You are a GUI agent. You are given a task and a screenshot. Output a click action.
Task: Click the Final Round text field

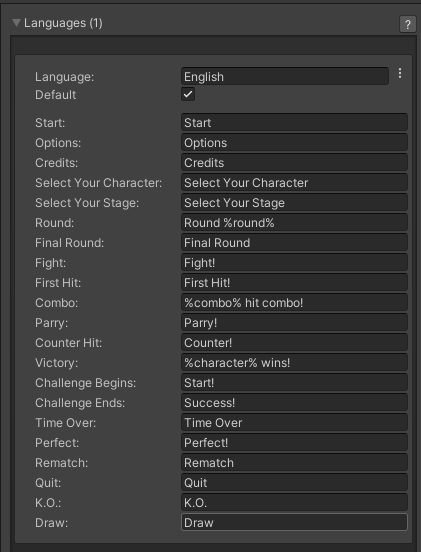(294, 243)
